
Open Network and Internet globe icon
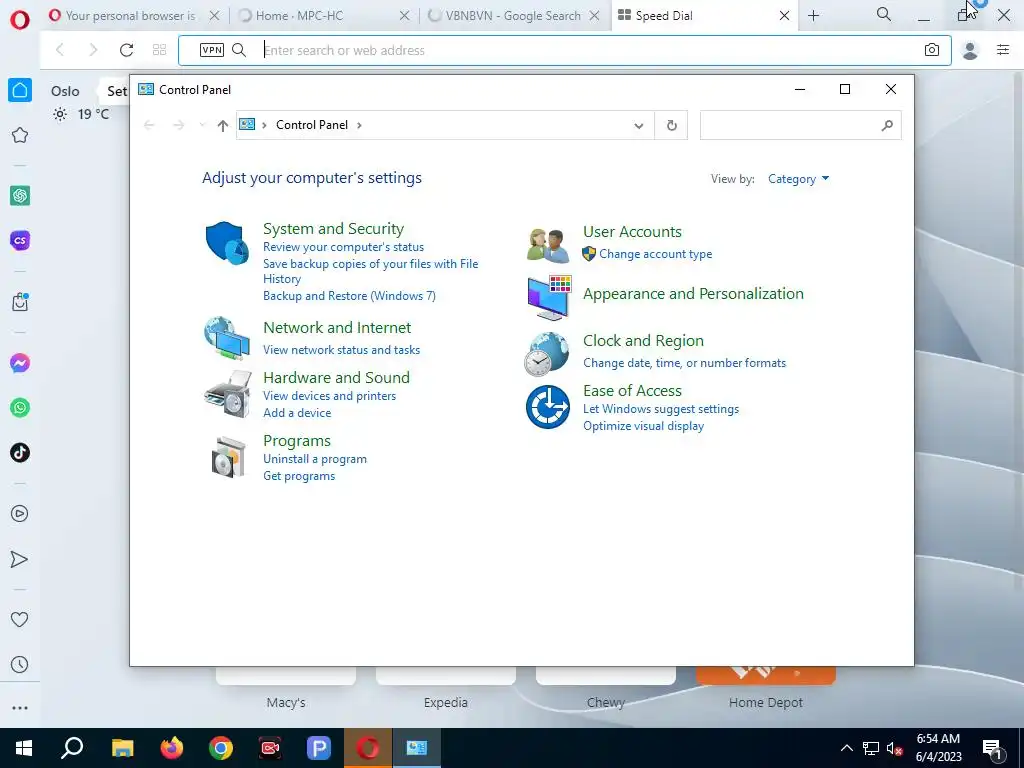[x=227, y=338]
